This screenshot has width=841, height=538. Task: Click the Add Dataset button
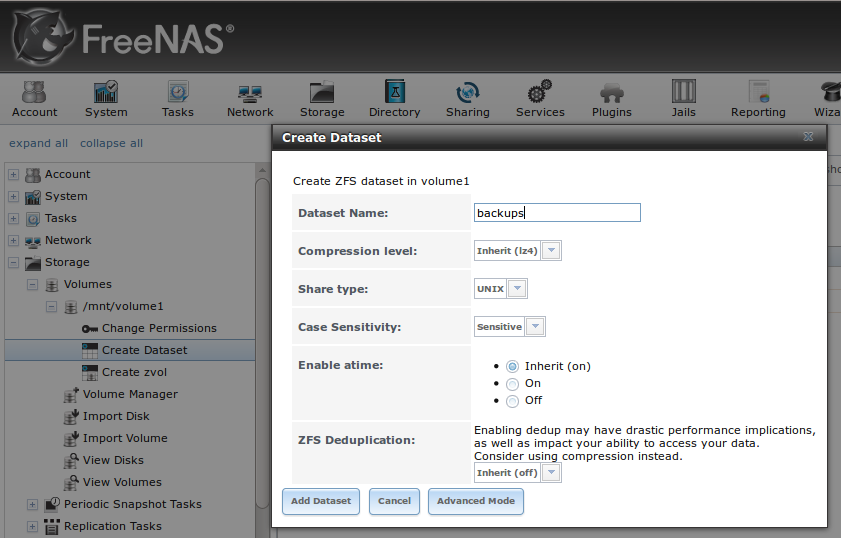[x=321, y=501]
